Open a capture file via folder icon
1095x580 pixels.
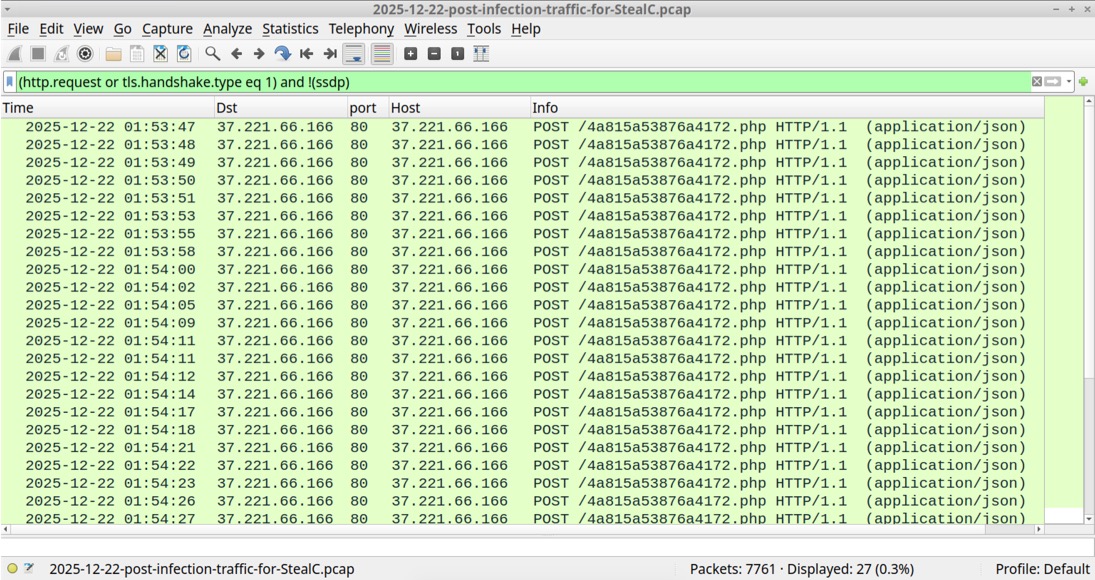click(113, 54)
